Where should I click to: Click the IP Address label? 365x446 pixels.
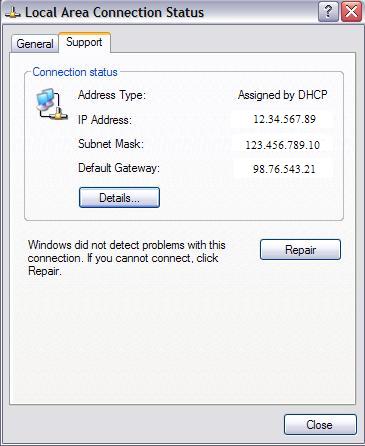click(105, 120)
